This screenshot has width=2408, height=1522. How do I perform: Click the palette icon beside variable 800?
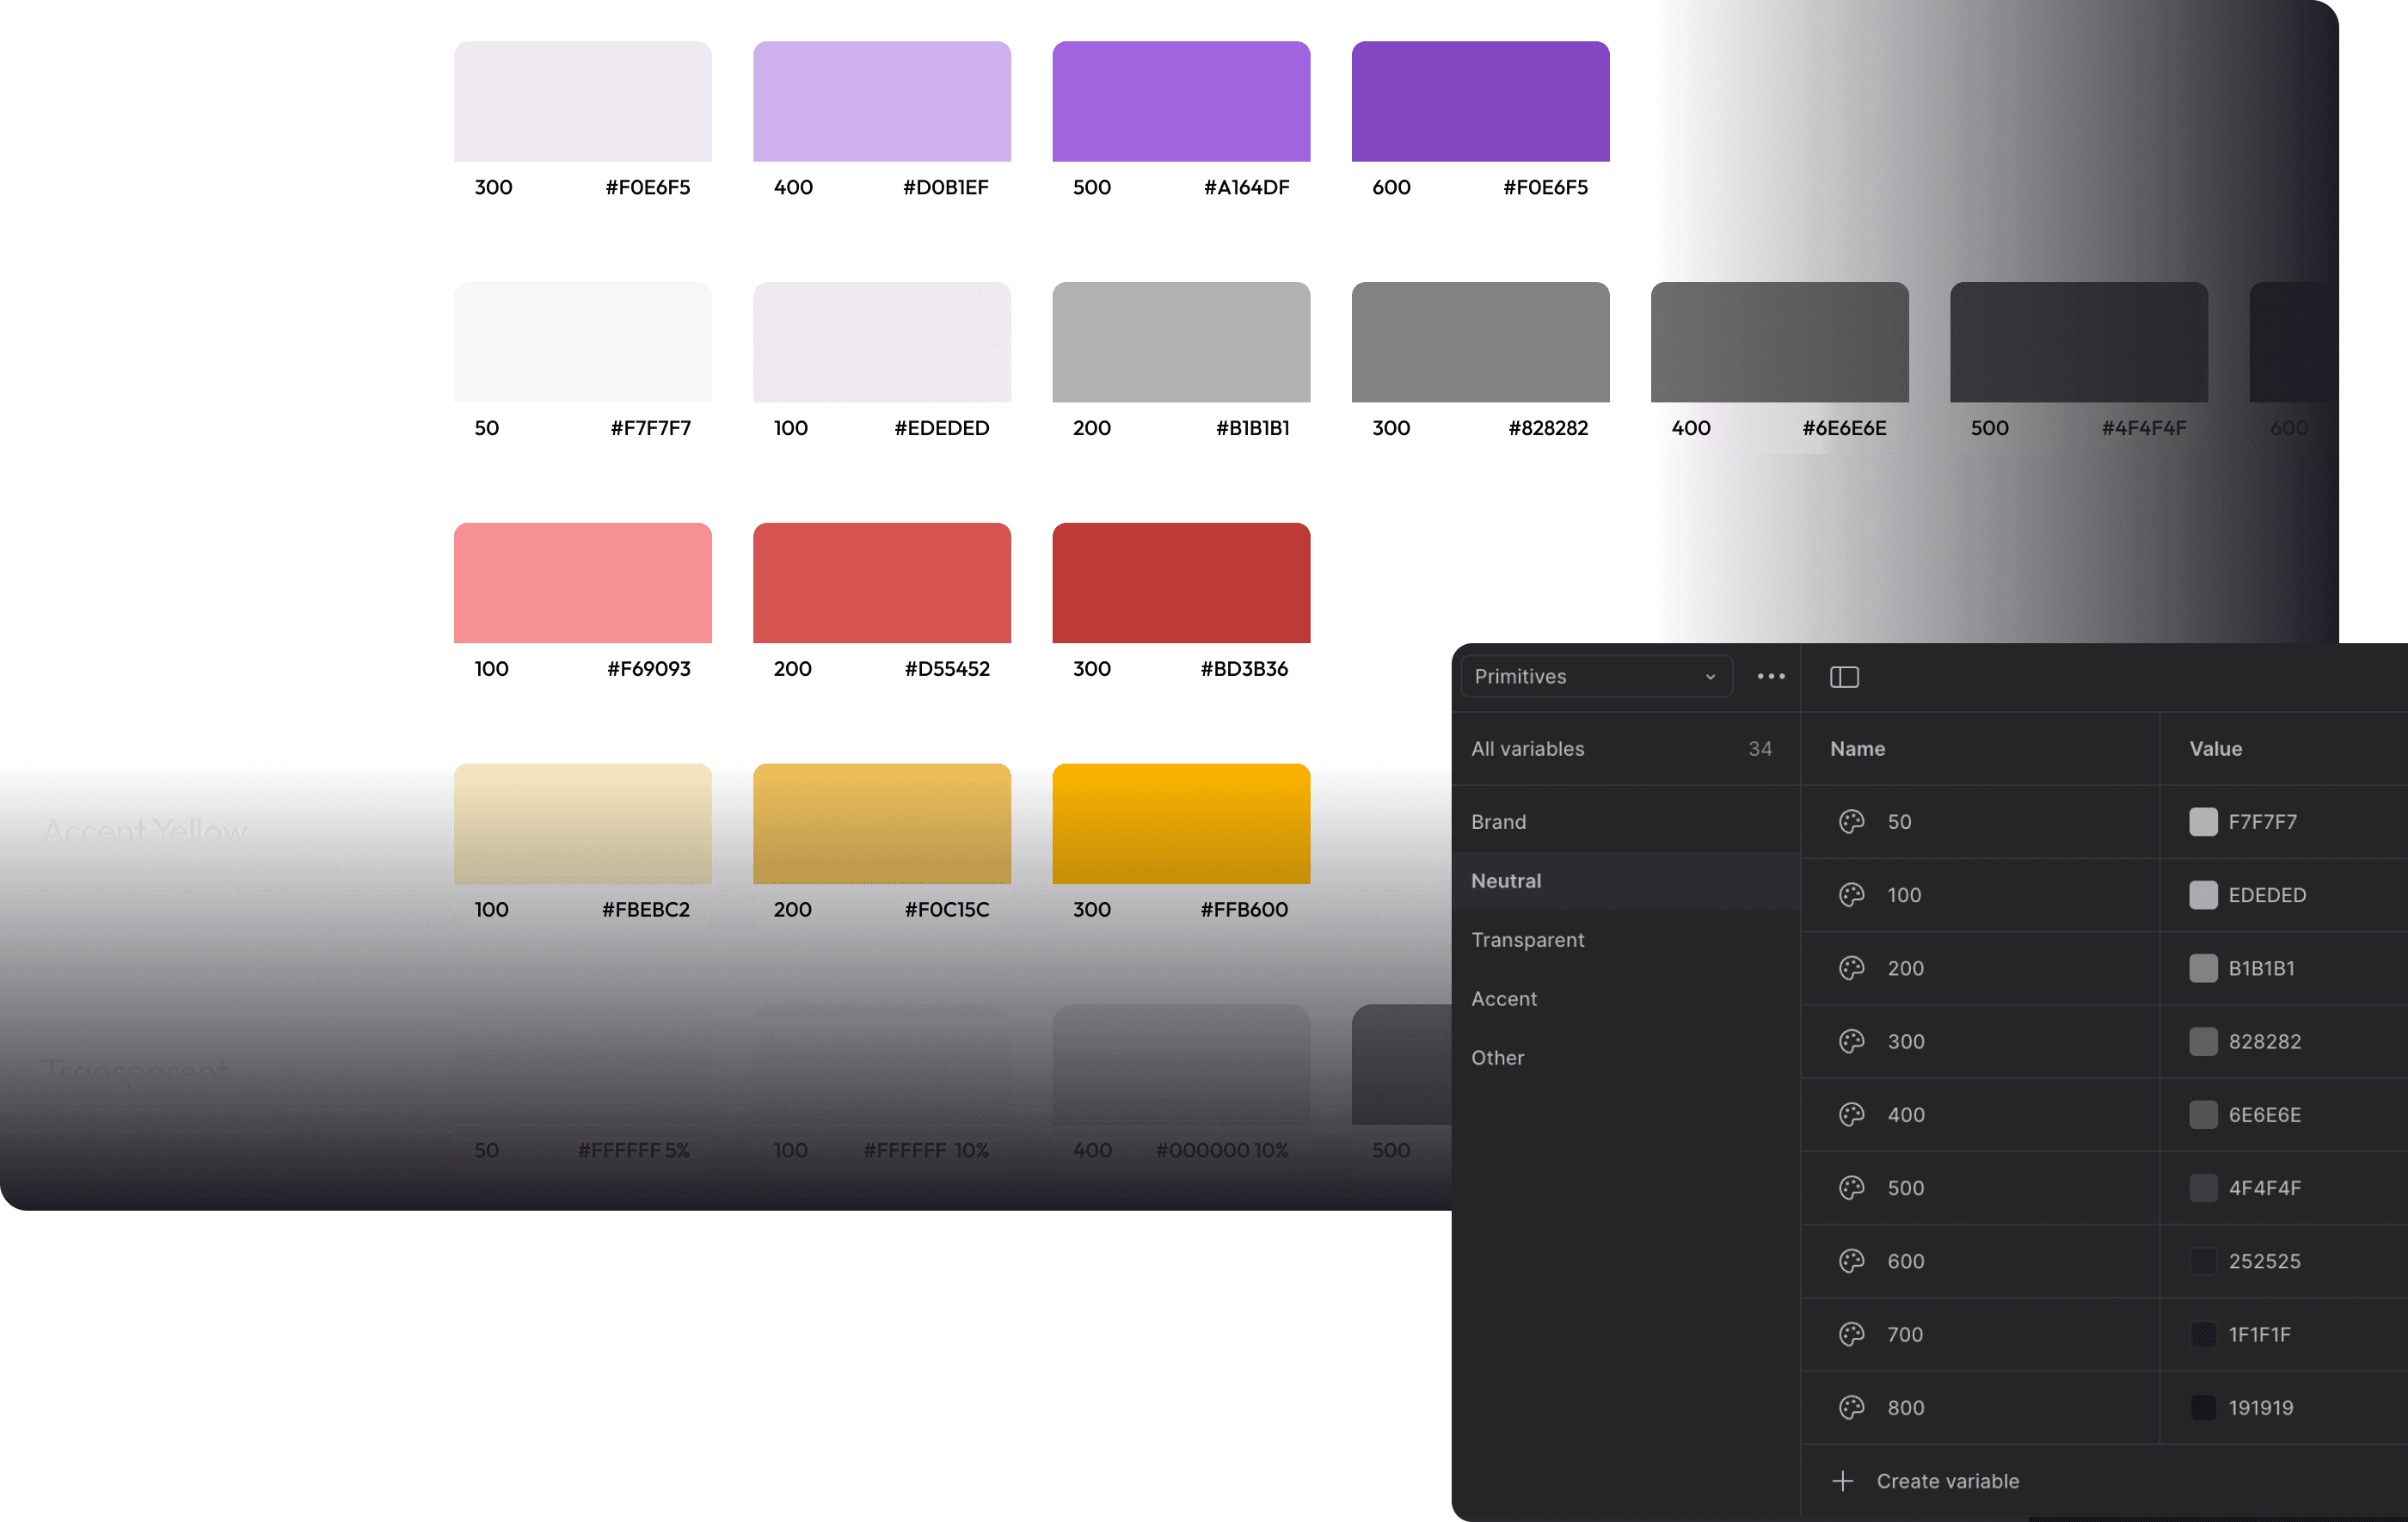point(1851,1407)
